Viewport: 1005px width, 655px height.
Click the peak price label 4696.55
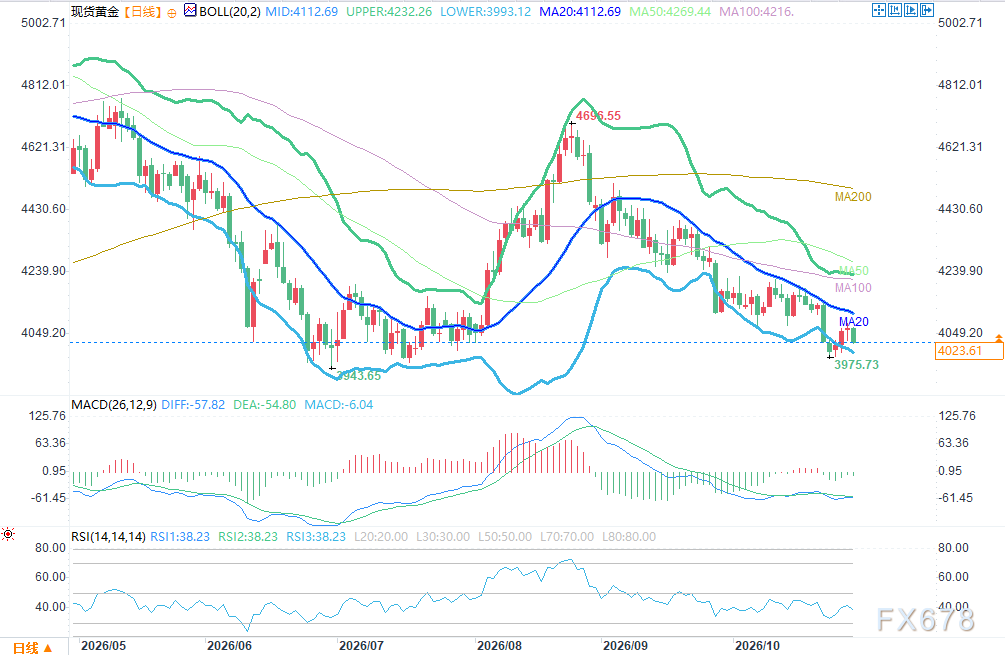tap(599, 116)
